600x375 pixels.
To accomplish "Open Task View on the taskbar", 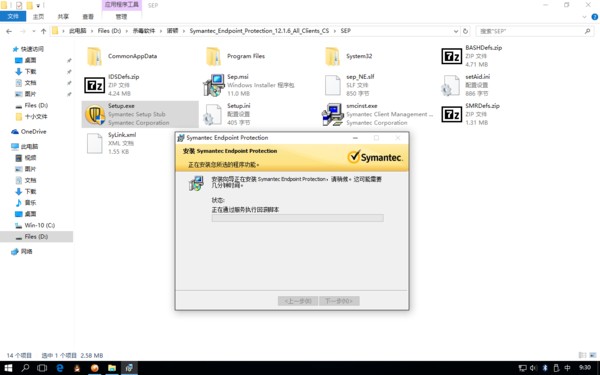I will tap(42, 368).
